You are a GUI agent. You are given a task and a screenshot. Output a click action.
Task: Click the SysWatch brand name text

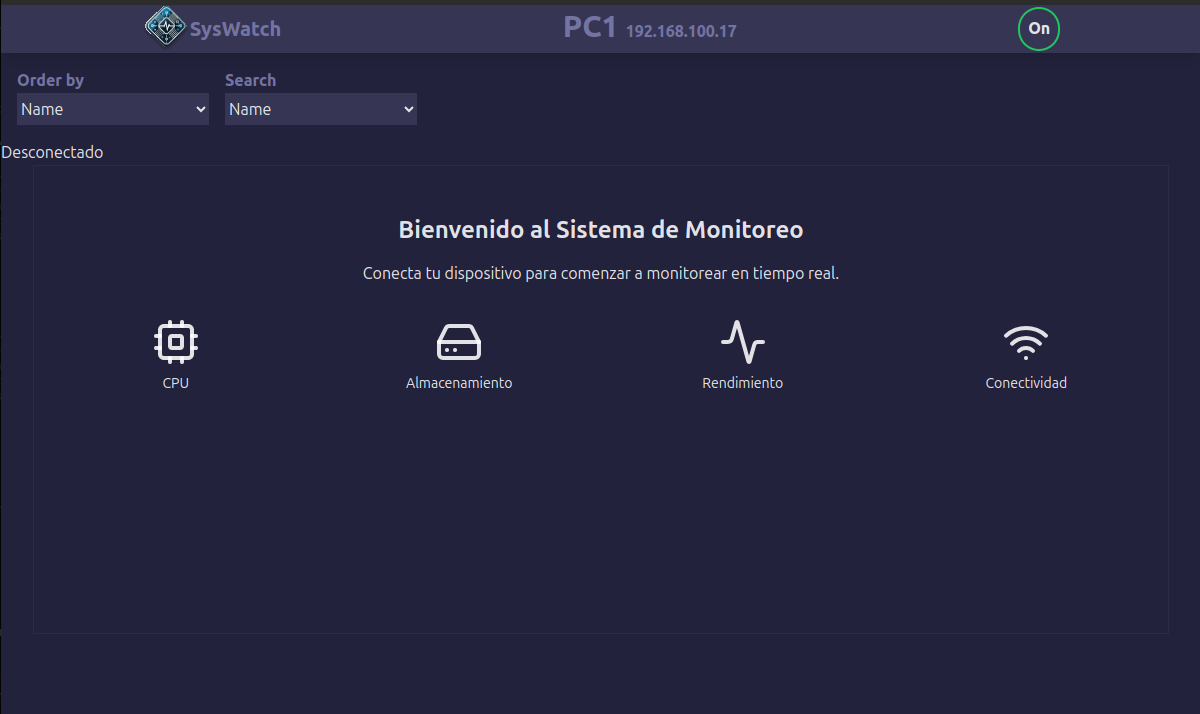click(235, 29)
